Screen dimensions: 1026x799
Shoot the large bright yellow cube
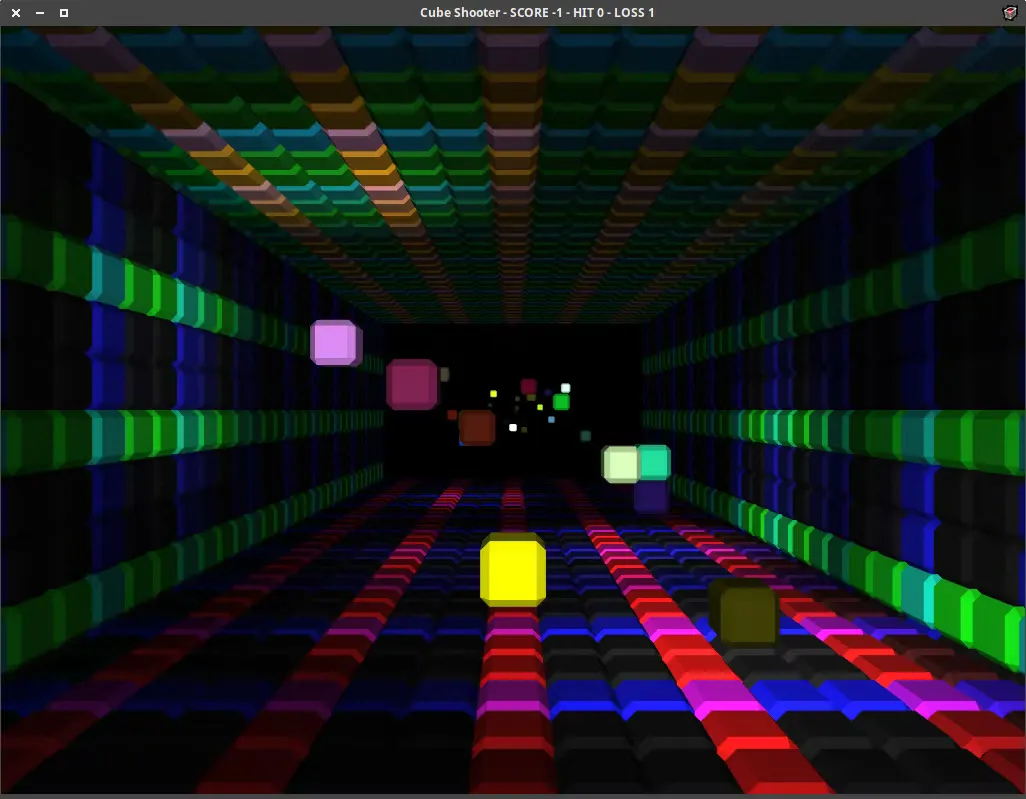pyautogui.click(x=513, y=569)
